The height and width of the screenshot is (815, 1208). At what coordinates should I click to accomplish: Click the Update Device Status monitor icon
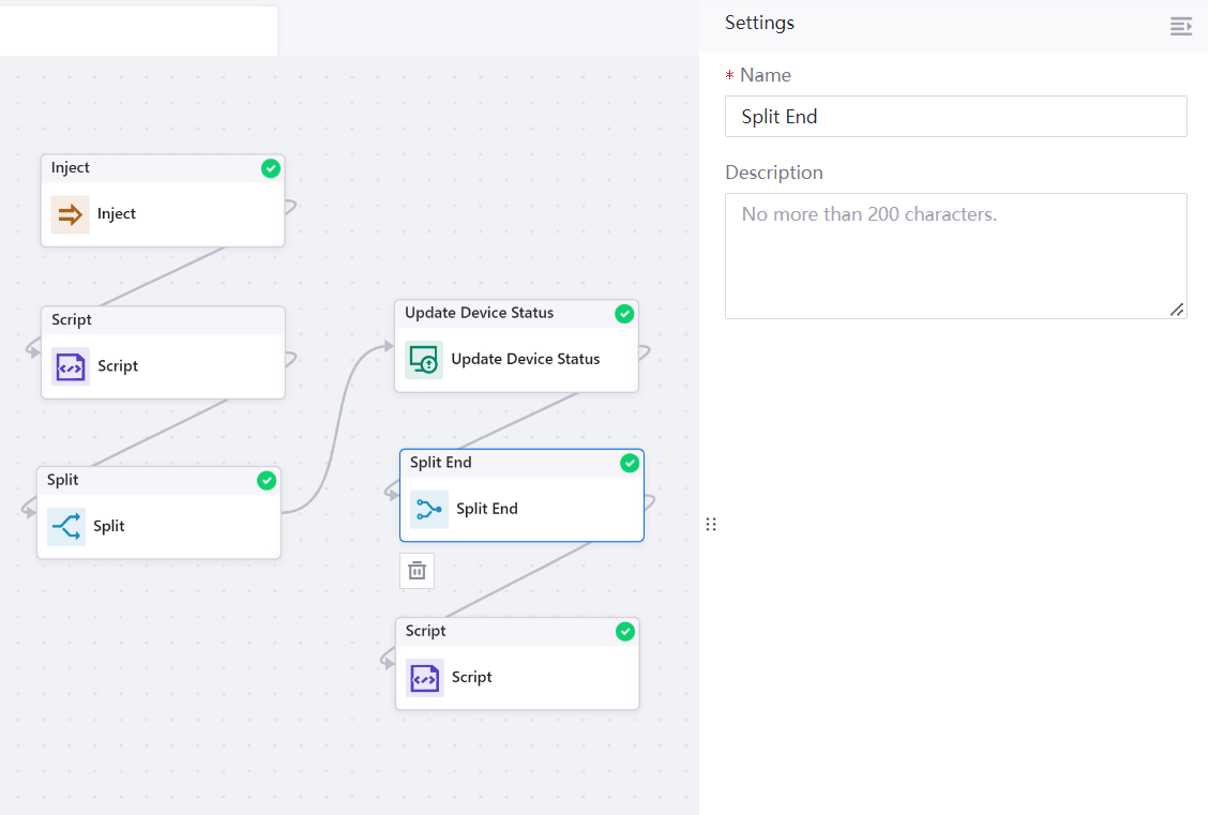pyautogui.click(x=424, y=359)
